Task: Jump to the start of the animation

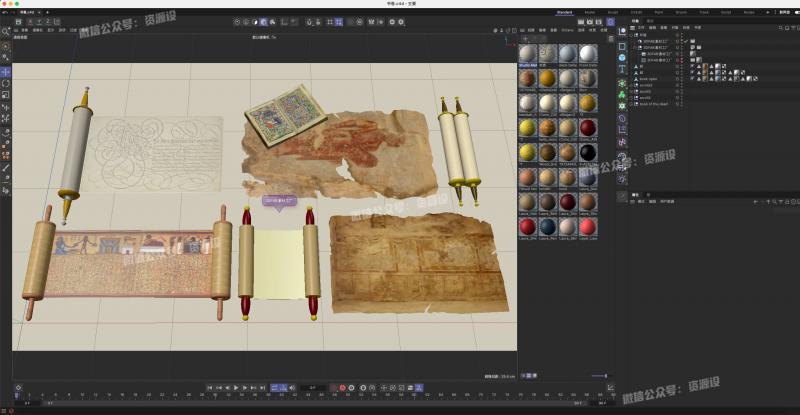Action: 209,387
